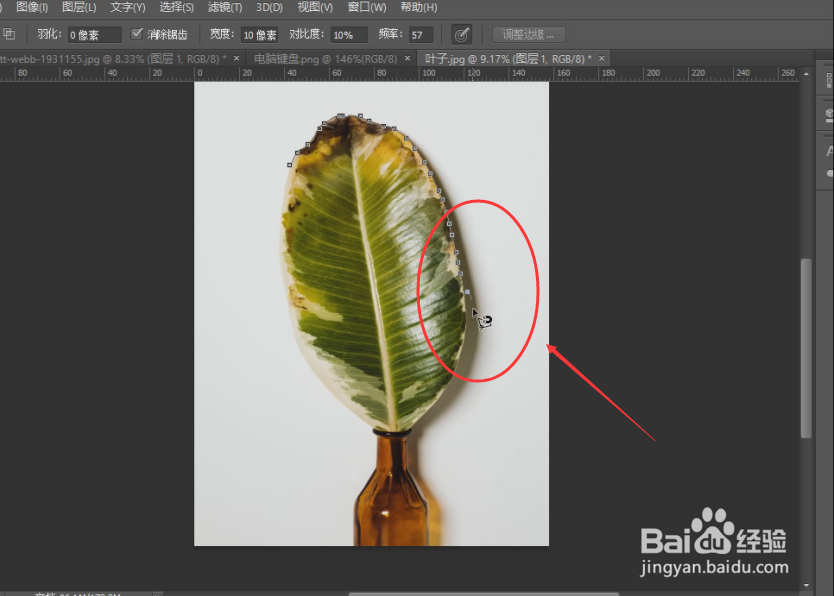This screenshot has height=596, width=834.
Task: Open the 文字(Y) menu
Action: (128, 7)
